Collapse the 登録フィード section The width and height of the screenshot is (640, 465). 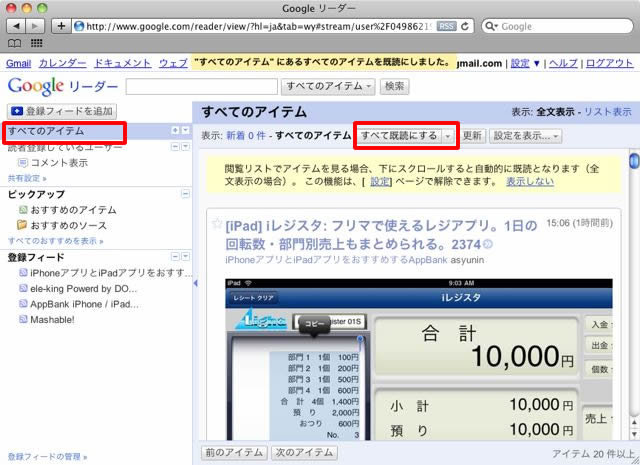coord(175,256)
